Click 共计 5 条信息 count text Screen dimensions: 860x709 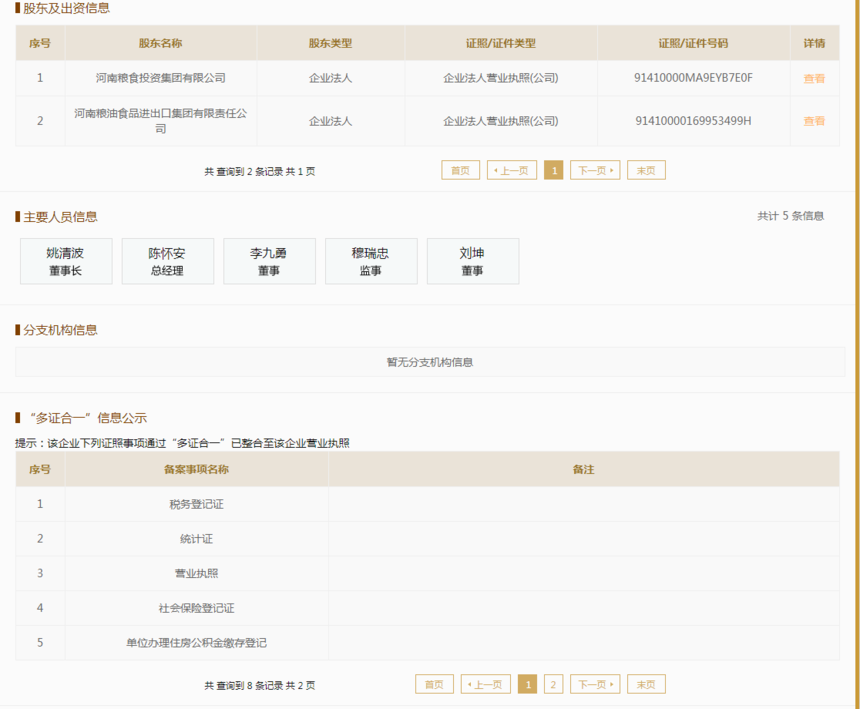790,215
